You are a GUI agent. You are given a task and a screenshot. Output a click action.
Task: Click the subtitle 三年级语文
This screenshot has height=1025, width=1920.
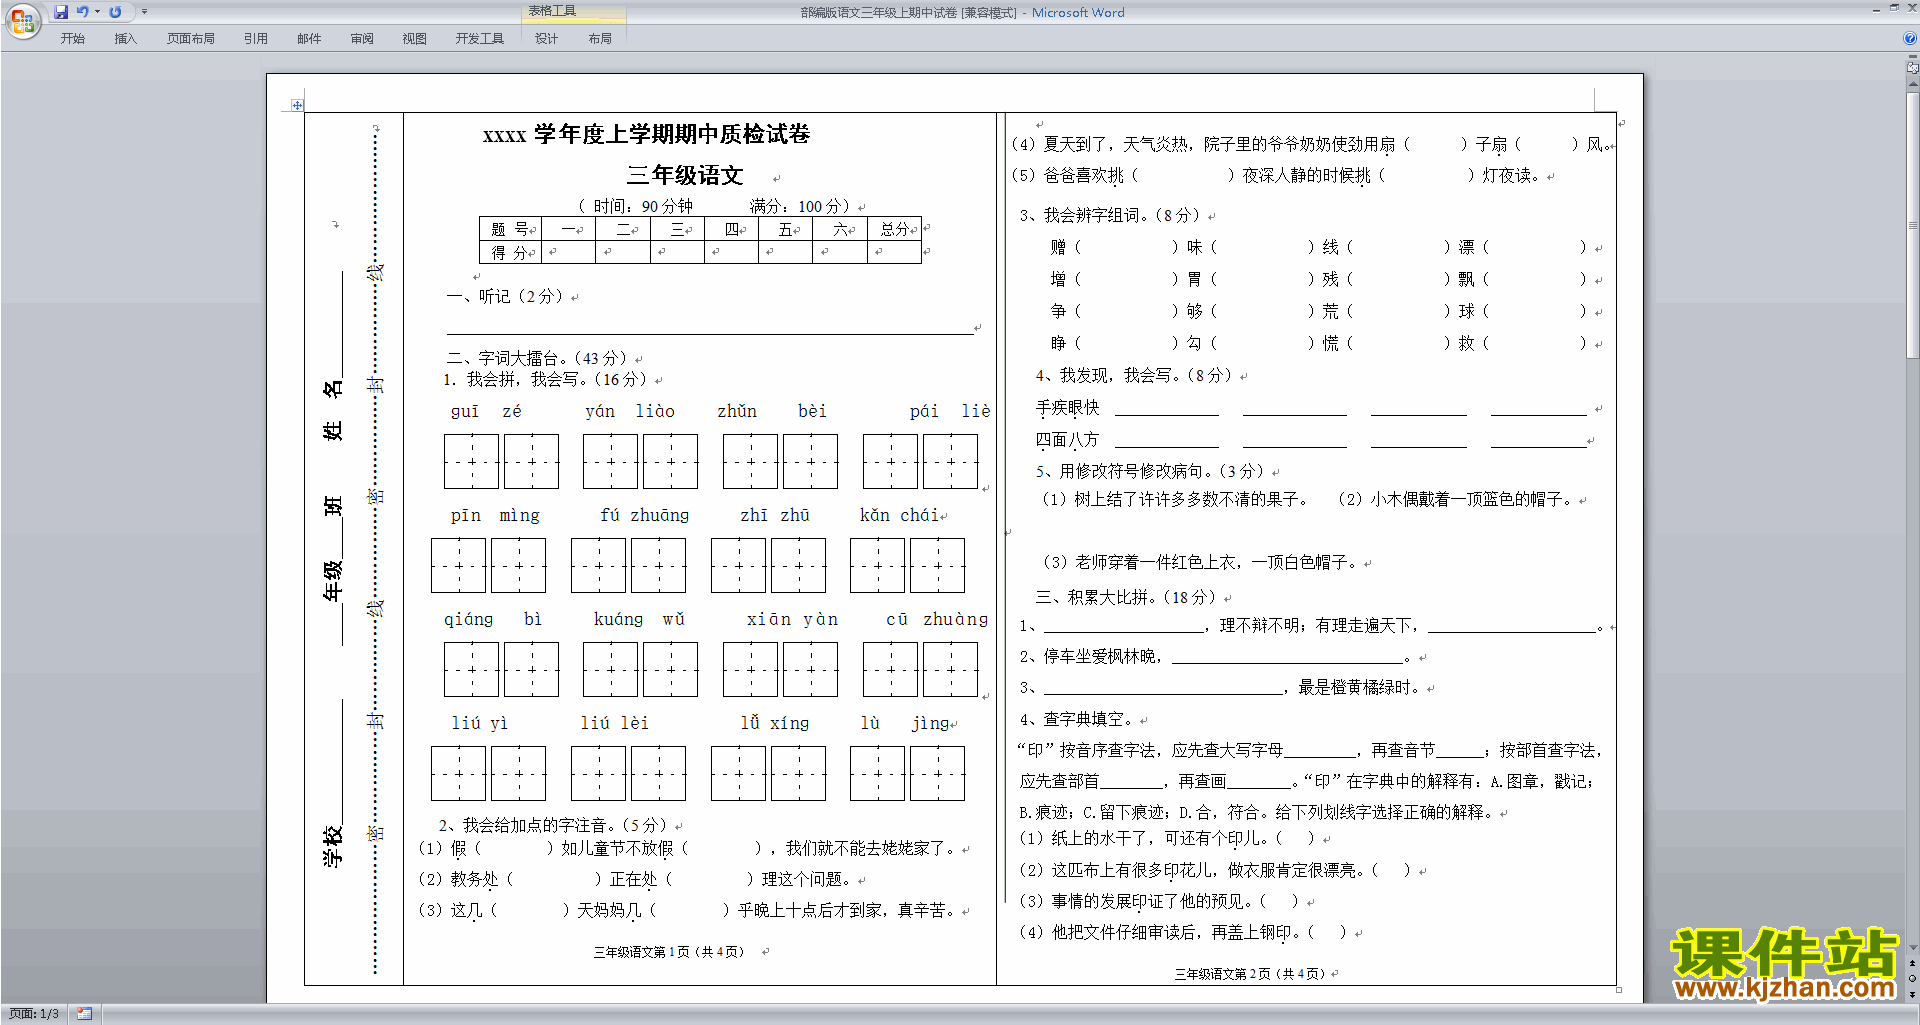tap(685, 175)
